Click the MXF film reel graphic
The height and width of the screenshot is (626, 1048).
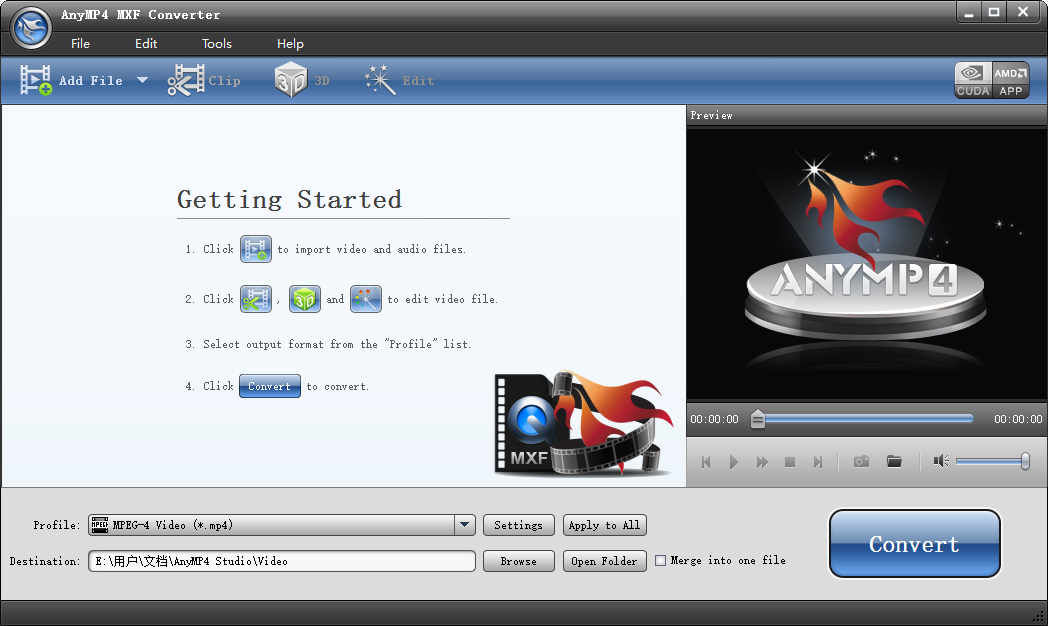pos(583,423)
